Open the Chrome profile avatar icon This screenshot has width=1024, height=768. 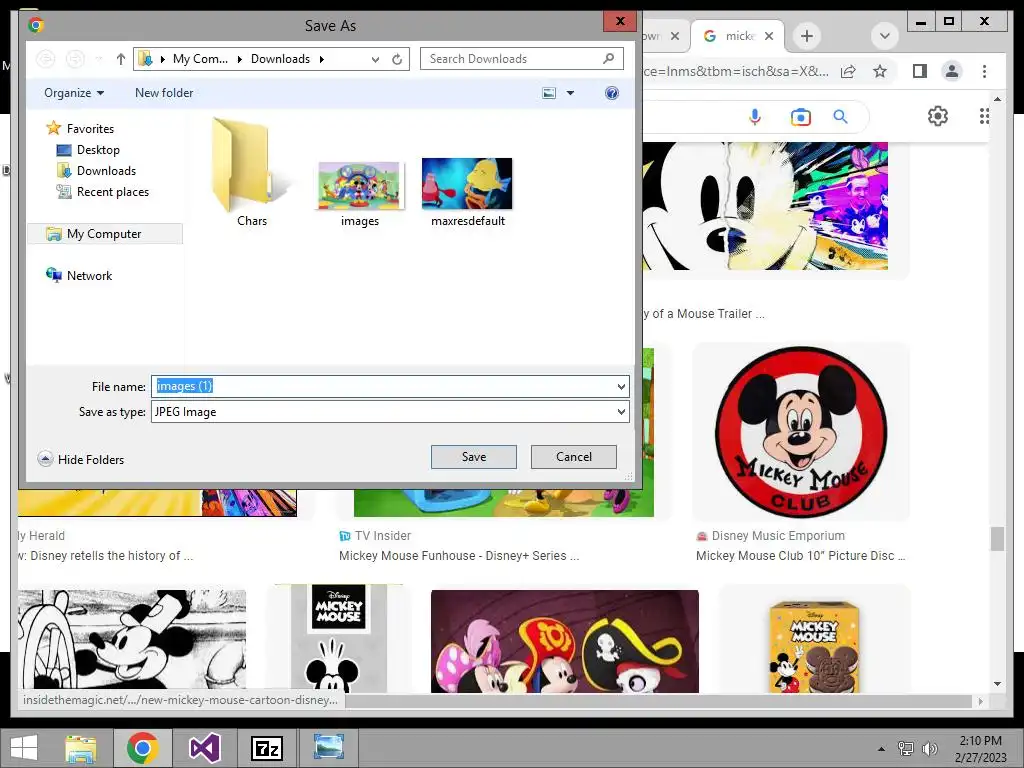pos(952,71)
